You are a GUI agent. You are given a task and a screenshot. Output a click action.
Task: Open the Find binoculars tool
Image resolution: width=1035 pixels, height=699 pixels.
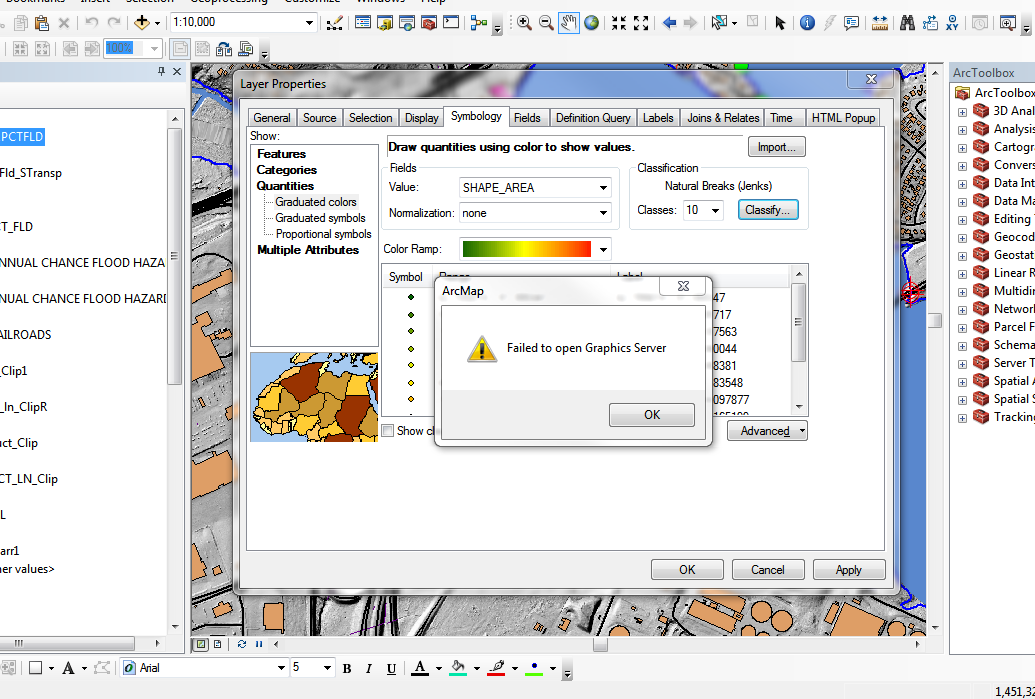click(x=908, y=23)
